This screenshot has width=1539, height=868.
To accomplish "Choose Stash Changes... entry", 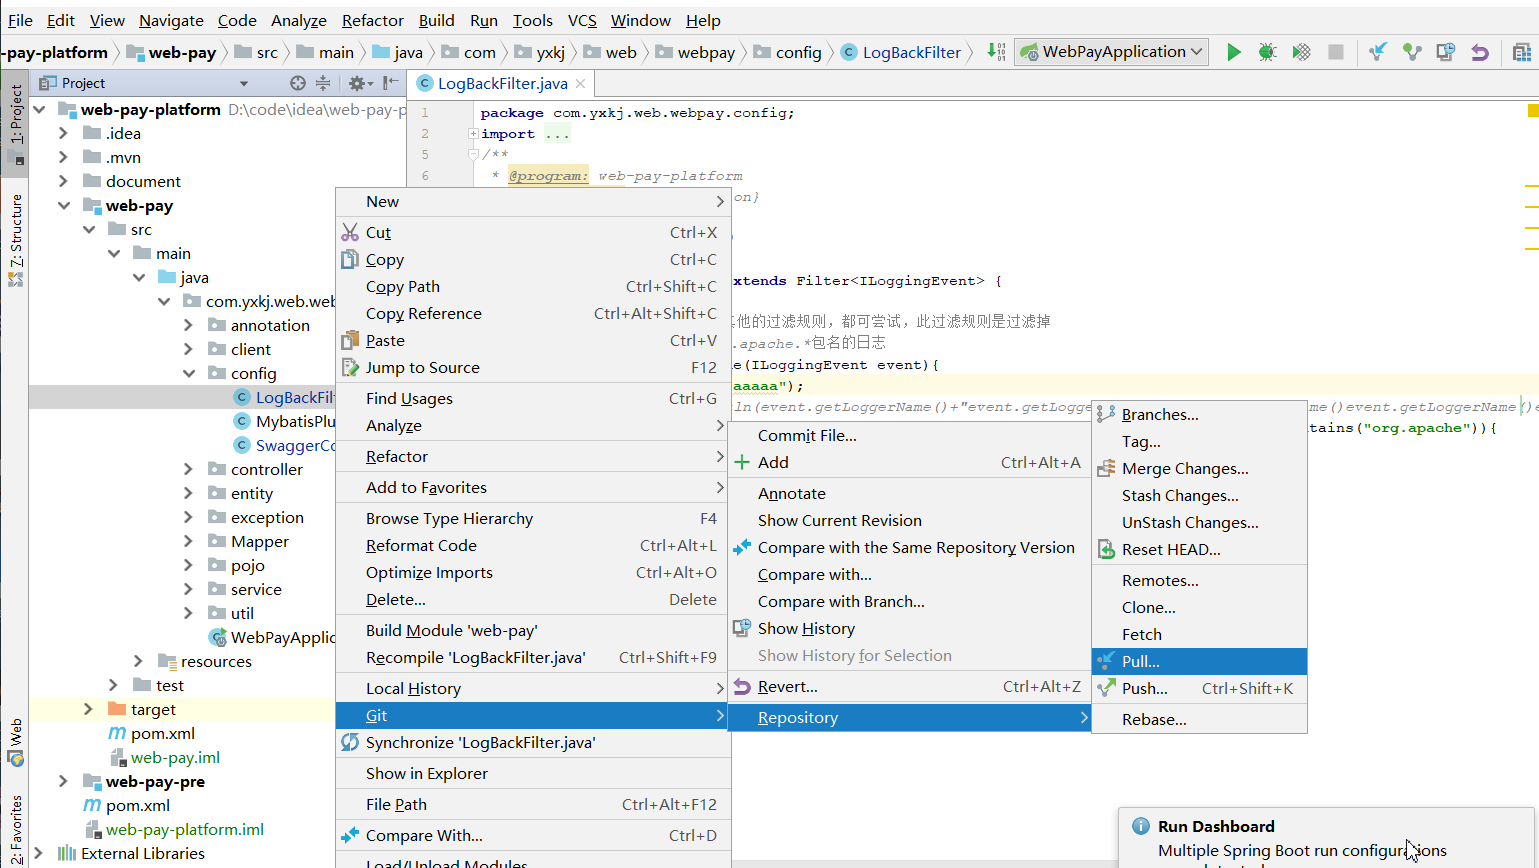I will 1199,495.
